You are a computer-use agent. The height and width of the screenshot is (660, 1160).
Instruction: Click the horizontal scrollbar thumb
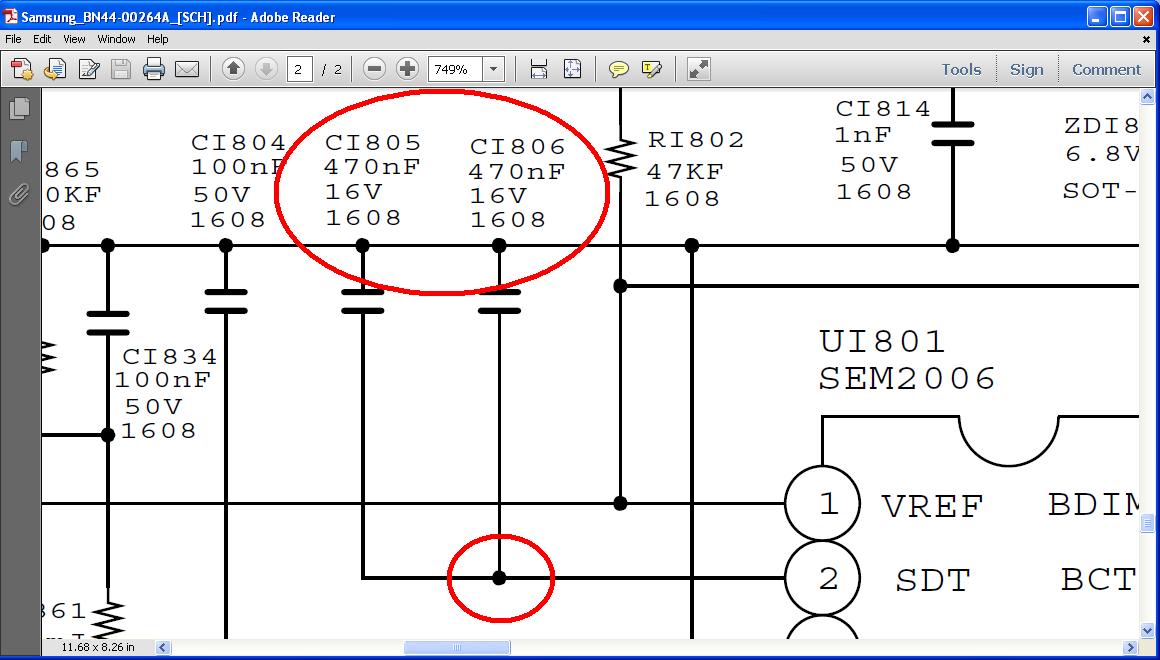pyautogui.click(x=456, y=647)
